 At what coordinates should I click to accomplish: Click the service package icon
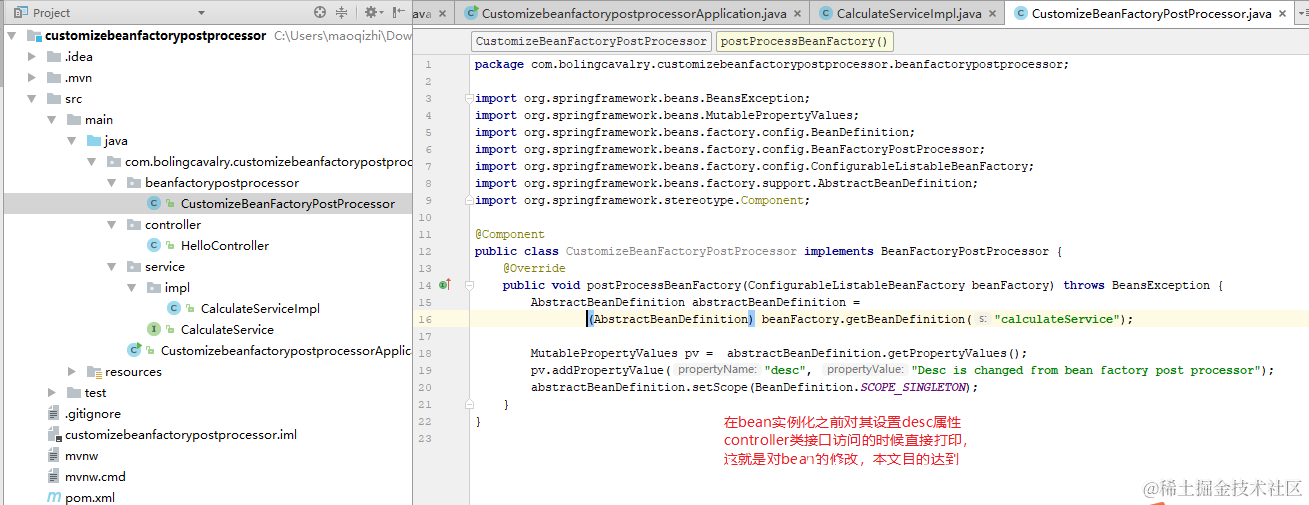tap(134, 266)
